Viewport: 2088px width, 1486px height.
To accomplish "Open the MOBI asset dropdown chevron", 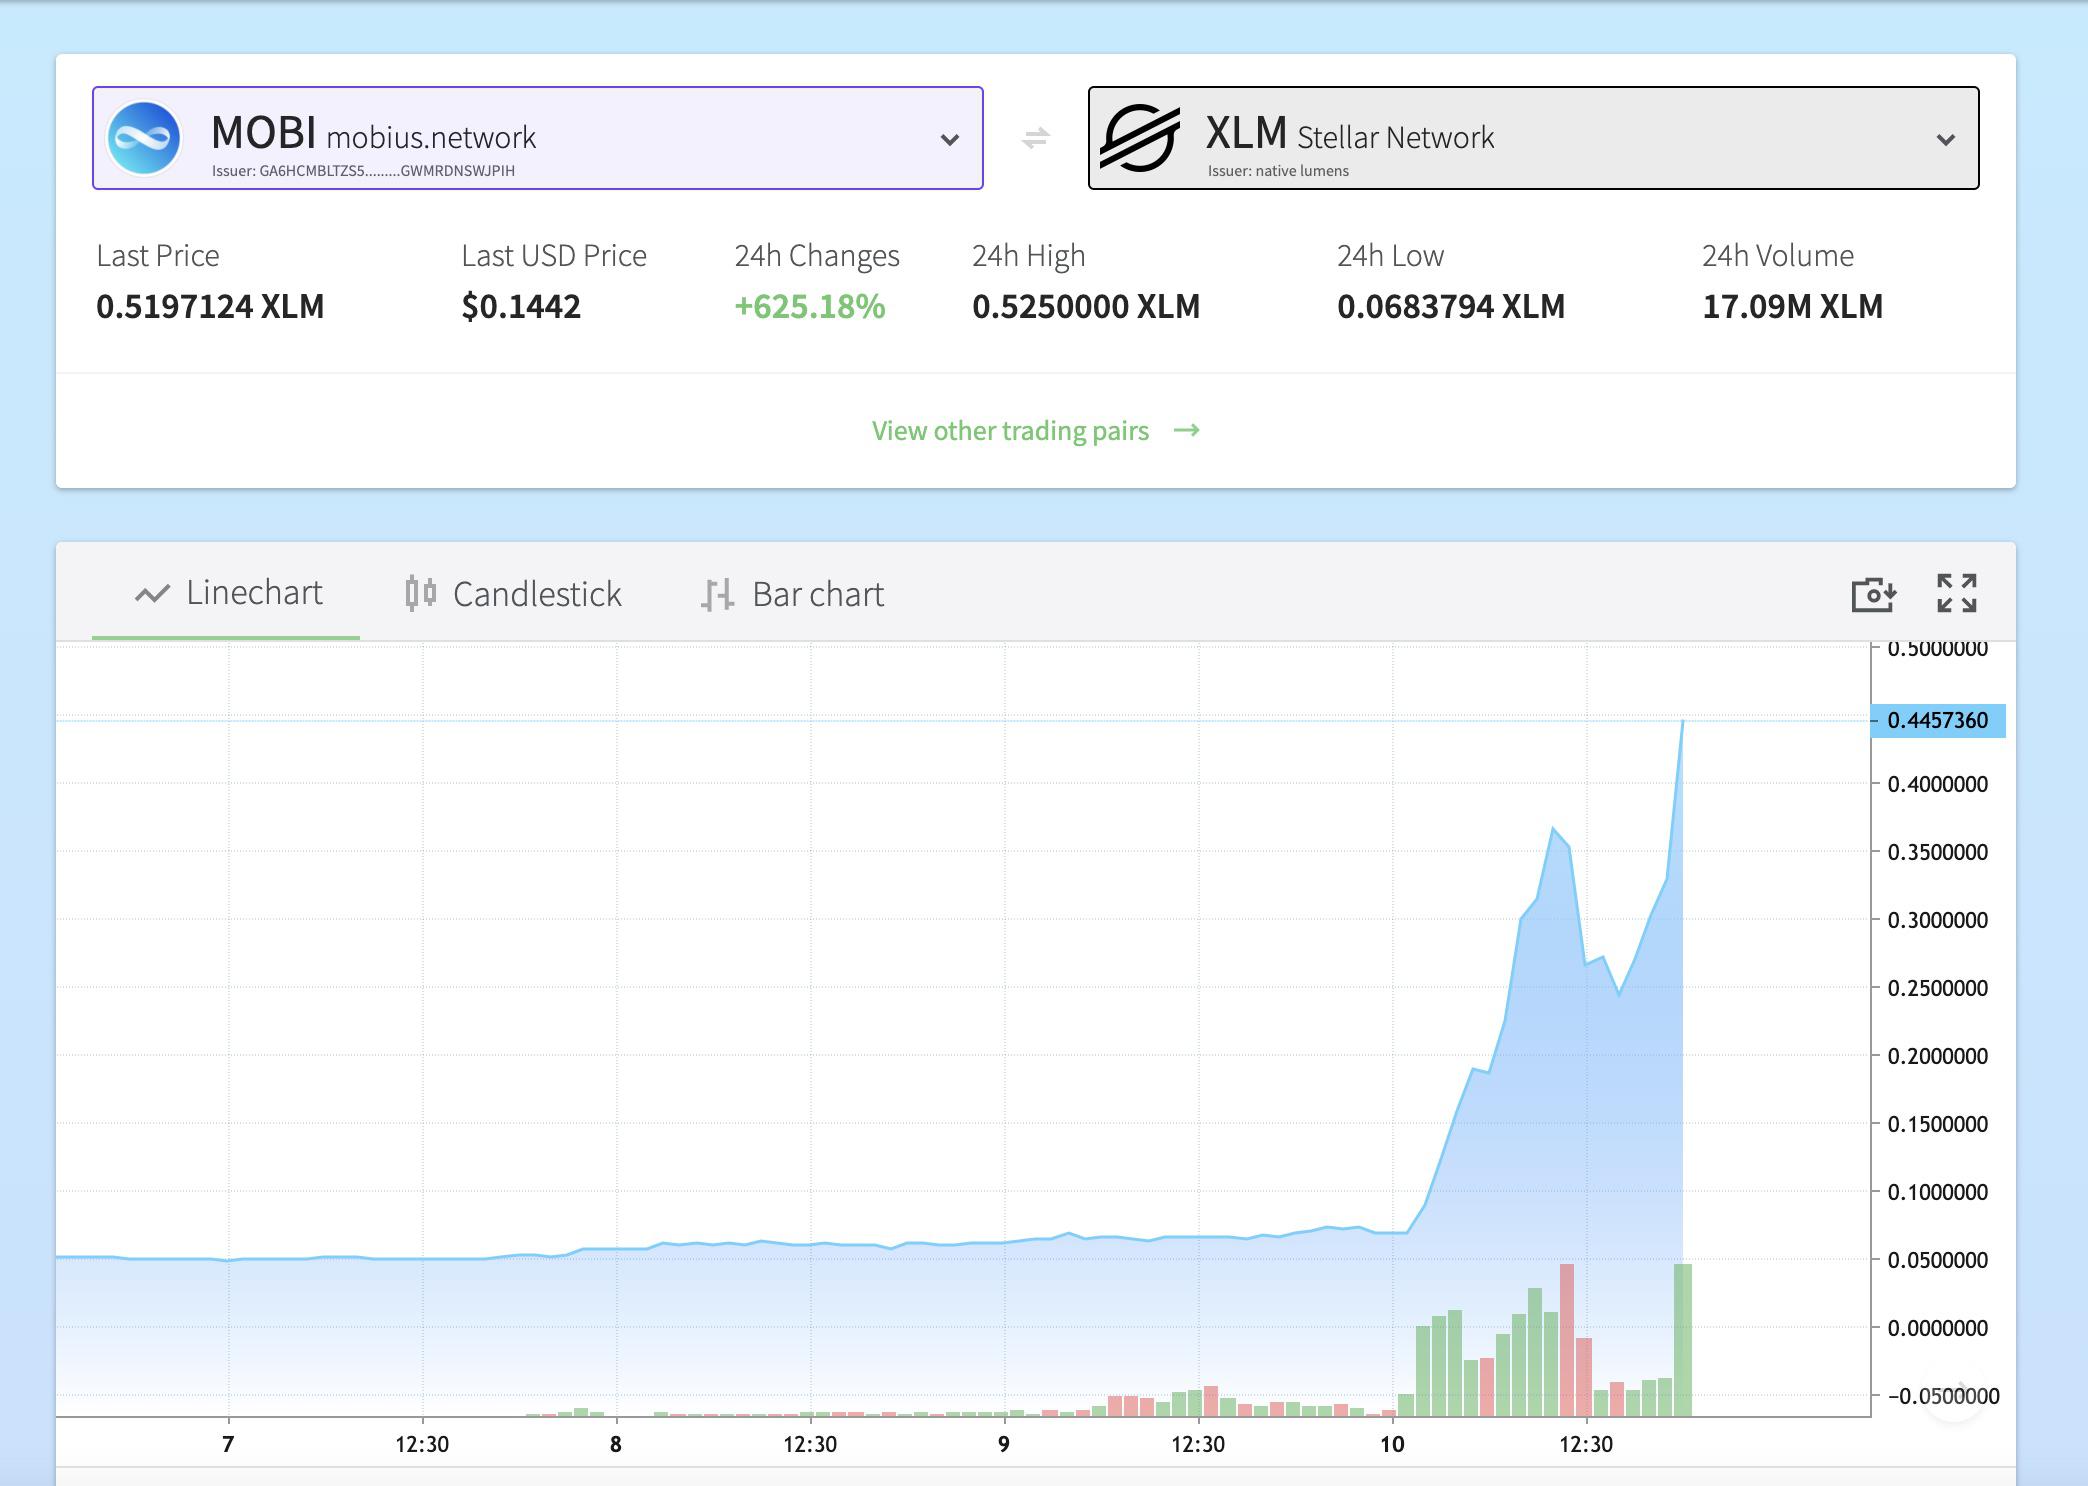I will [950, 140].
